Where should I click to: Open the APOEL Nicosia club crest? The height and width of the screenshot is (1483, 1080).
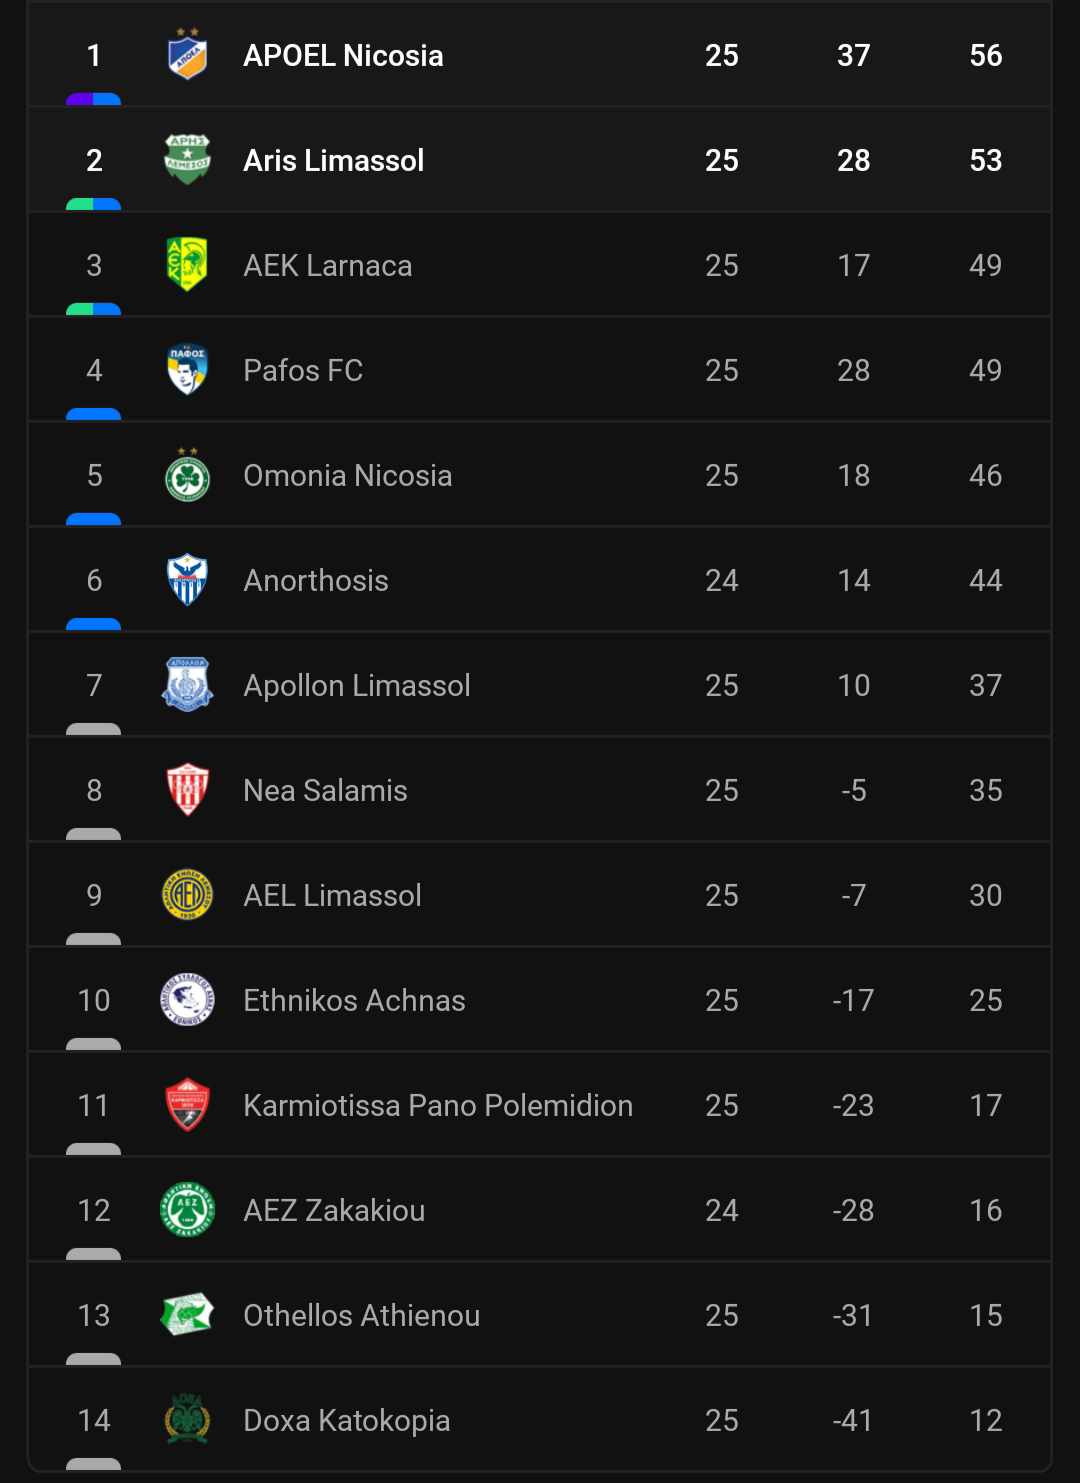[187, 54]
